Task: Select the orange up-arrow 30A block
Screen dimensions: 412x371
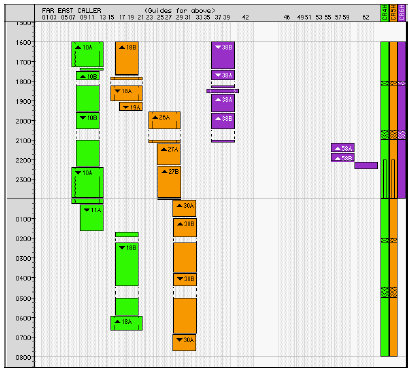Action: point(184,208)
